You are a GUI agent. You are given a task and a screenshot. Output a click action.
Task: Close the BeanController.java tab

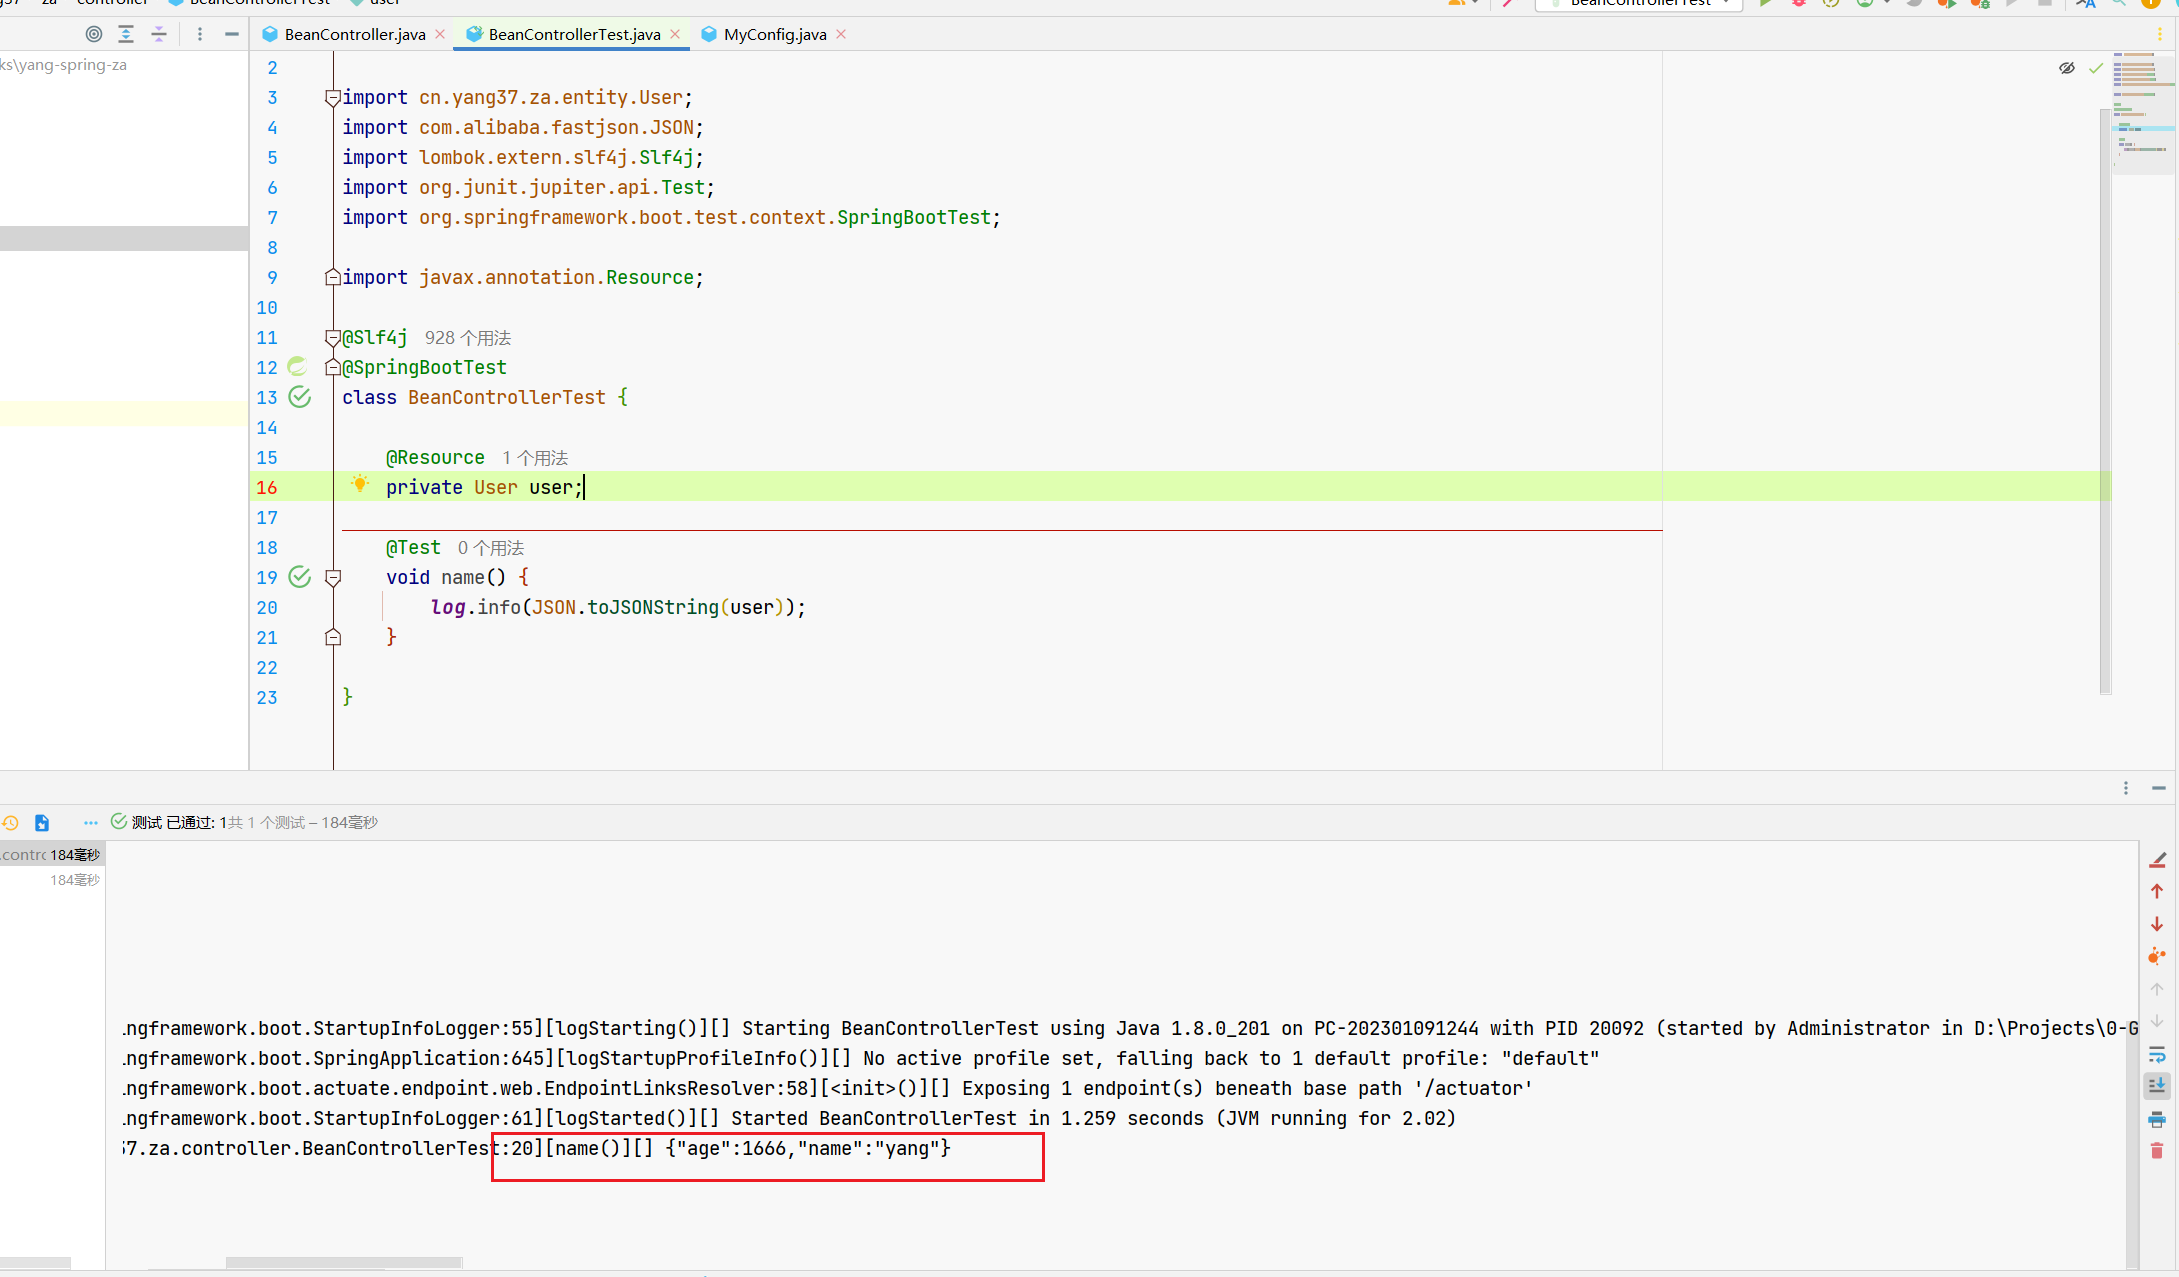pos(440,34)
